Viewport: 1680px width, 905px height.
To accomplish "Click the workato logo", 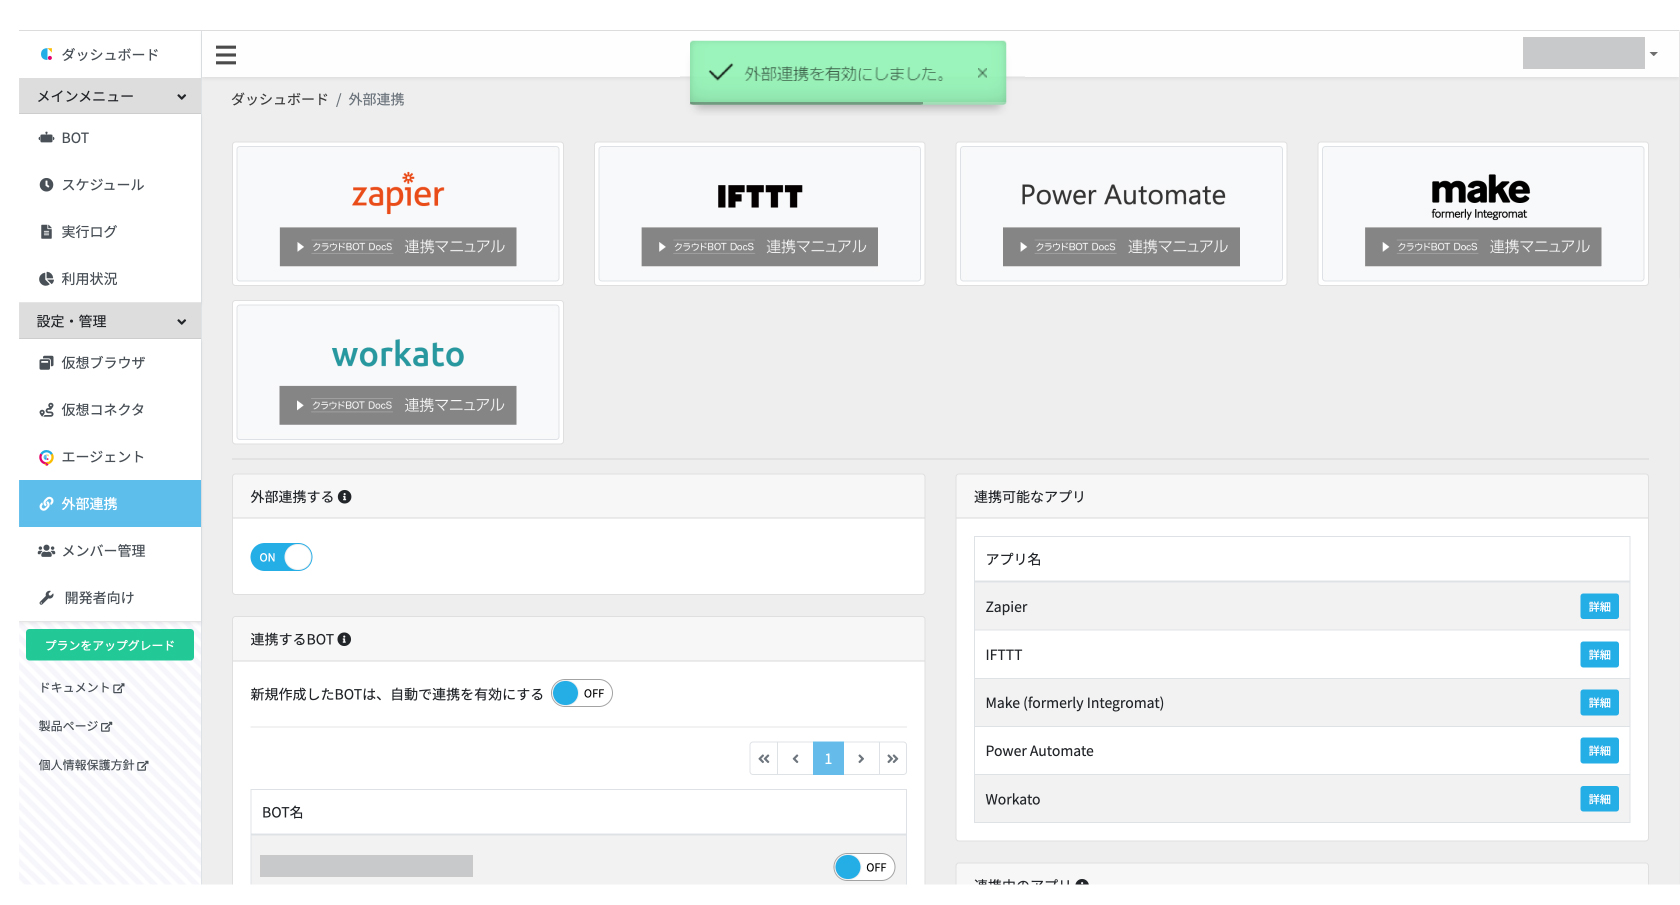I will [x=398, y=354].
